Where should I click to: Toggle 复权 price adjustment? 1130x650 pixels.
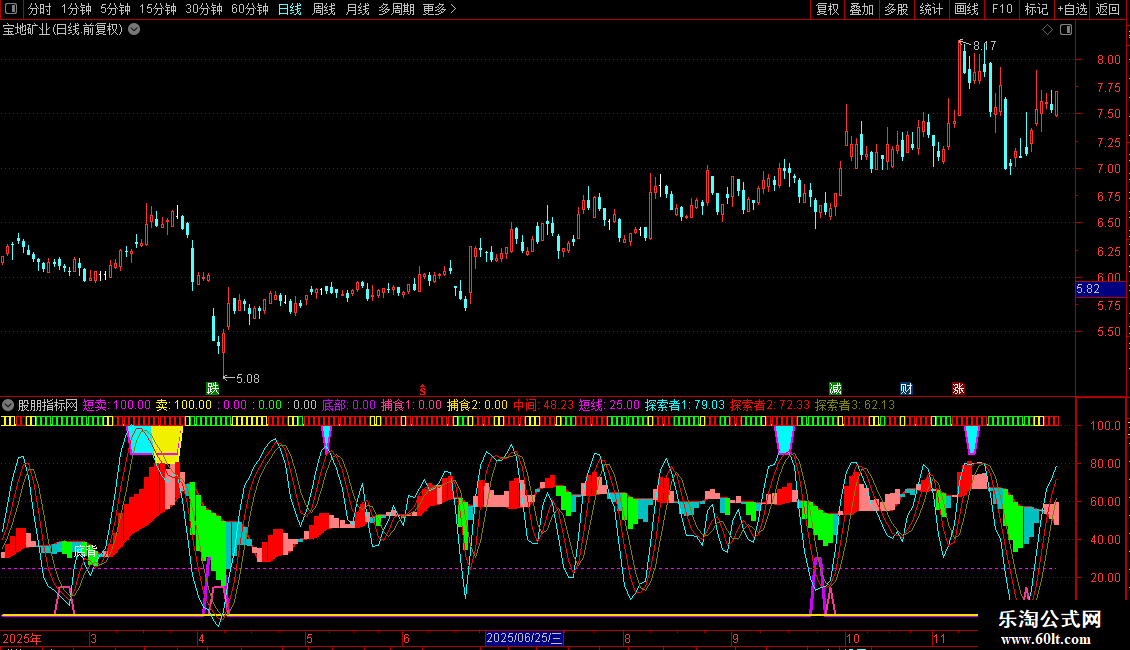tap(827, 10)
